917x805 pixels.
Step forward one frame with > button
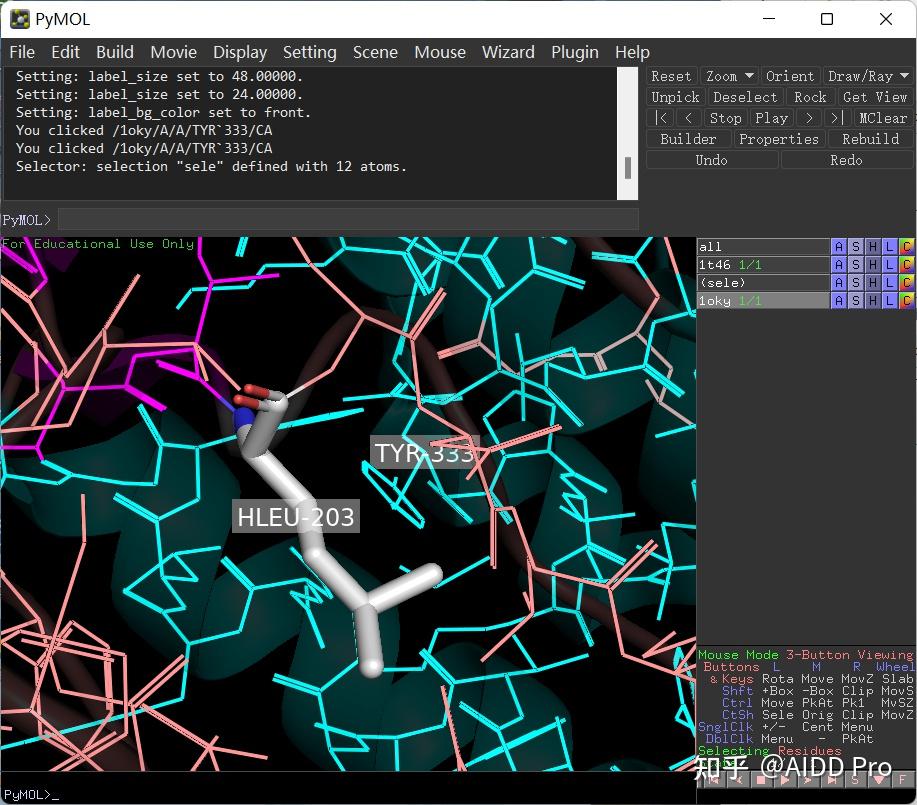pyautogui.click(x=809, y=118)
